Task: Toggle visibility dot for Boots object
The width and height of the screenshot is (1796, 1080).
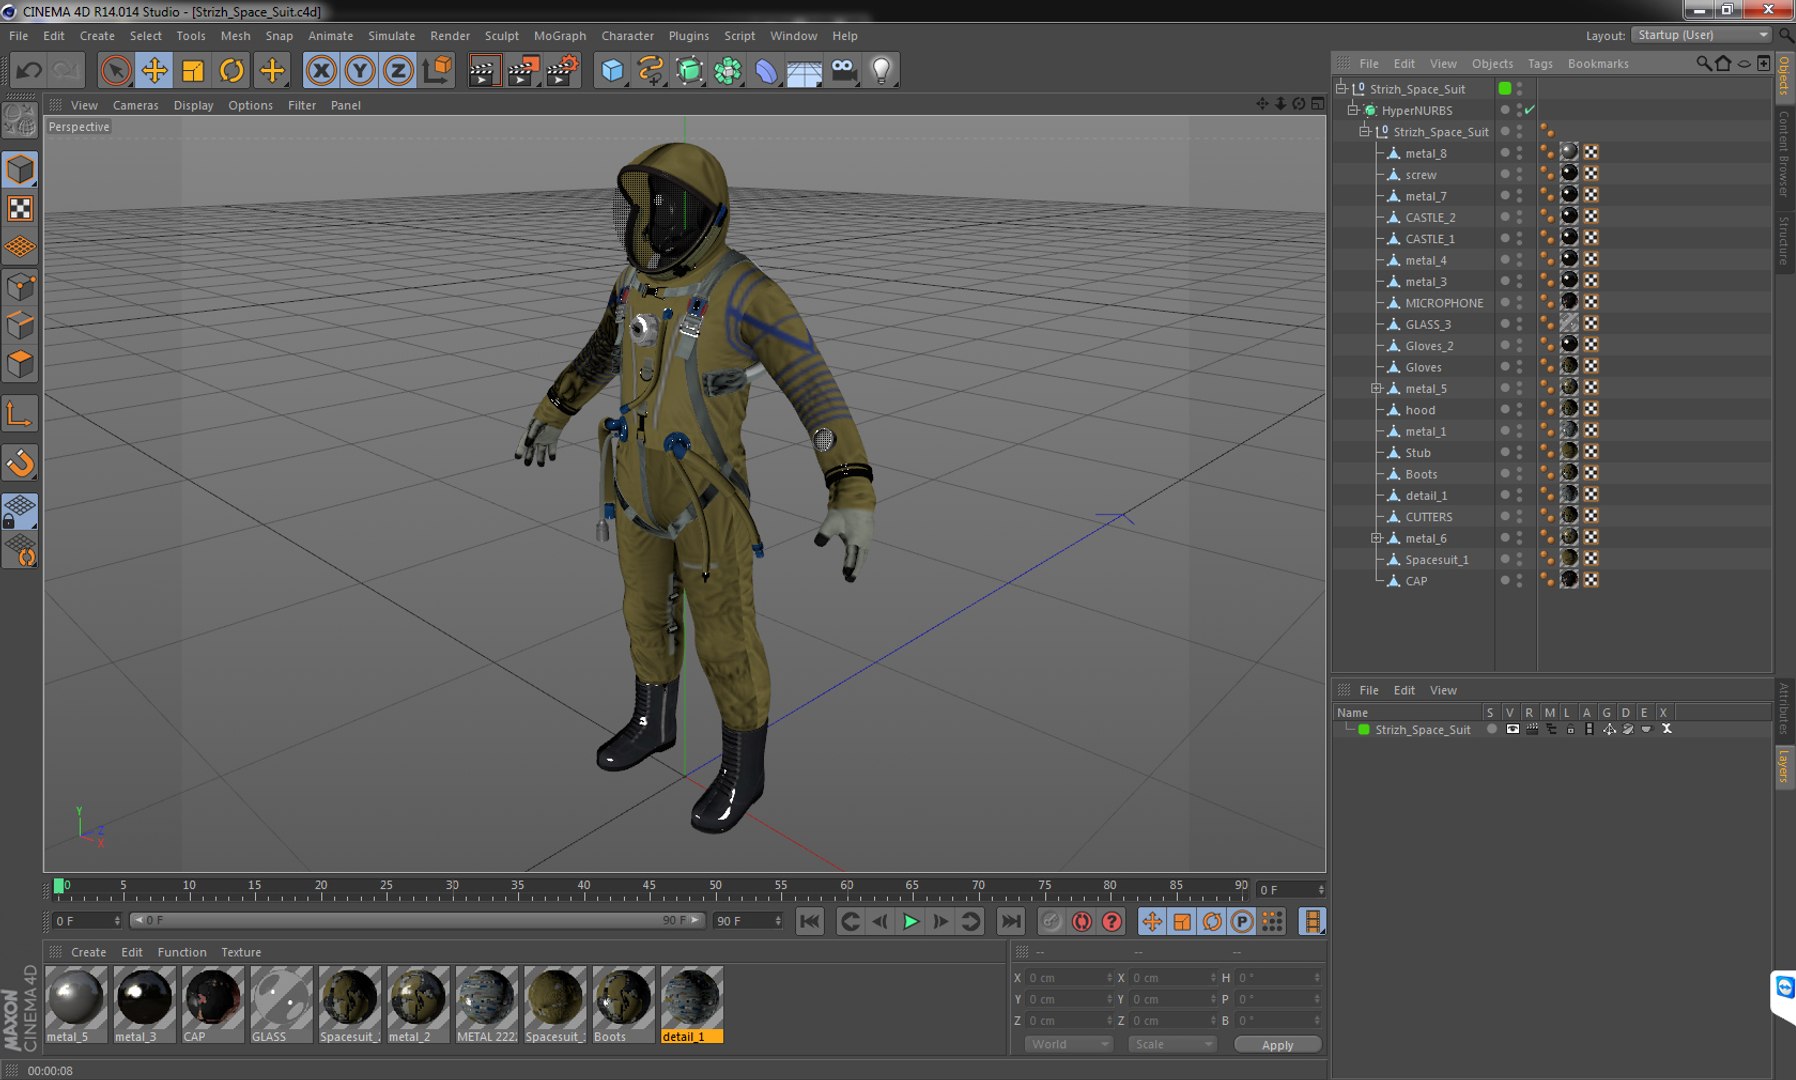Action: 1504,474
